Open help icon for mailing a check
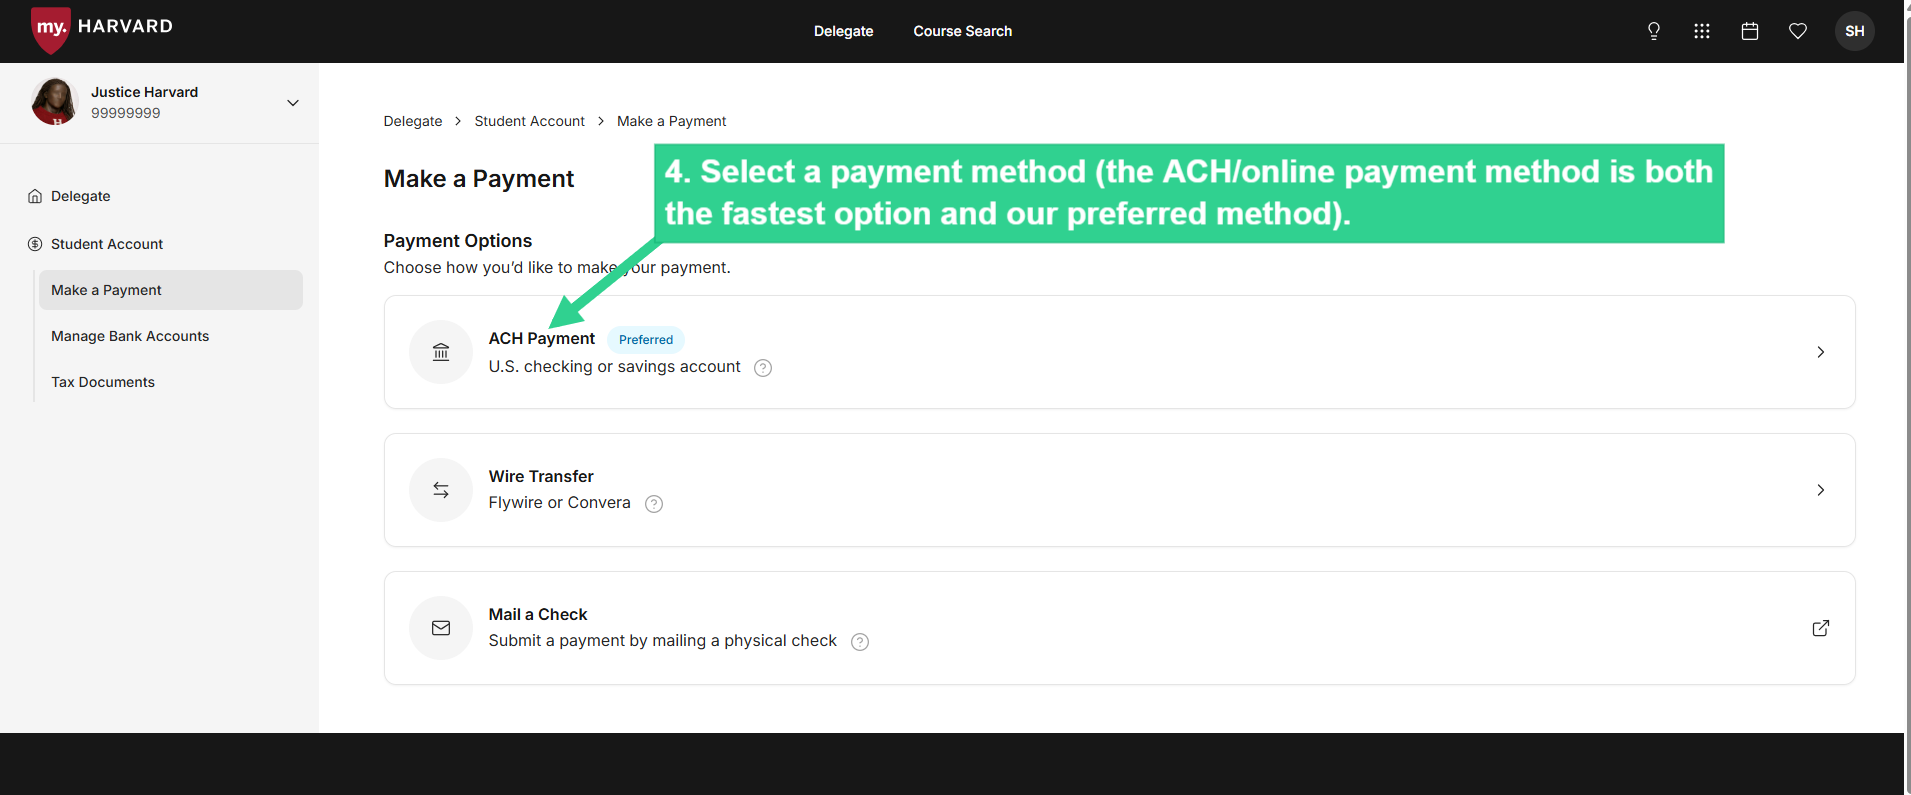1911x795 pixels. click(x=860, y=642)
